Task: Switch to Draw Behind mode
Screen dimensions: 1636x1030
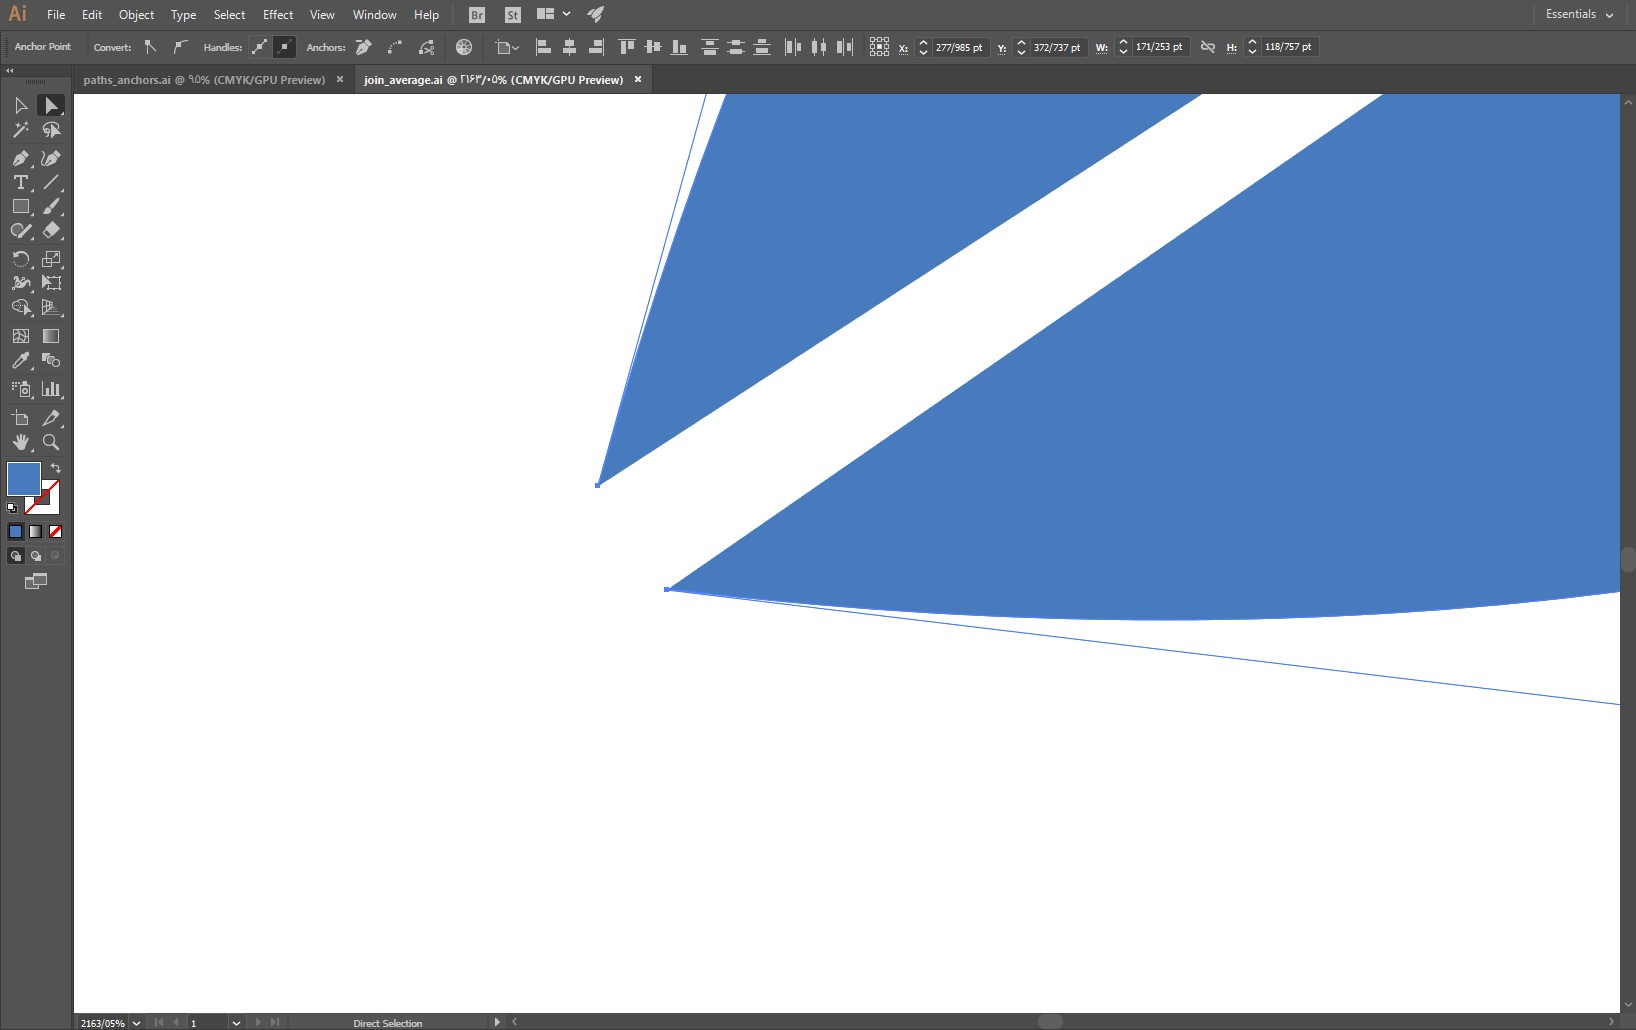Action: pos(36,556)
